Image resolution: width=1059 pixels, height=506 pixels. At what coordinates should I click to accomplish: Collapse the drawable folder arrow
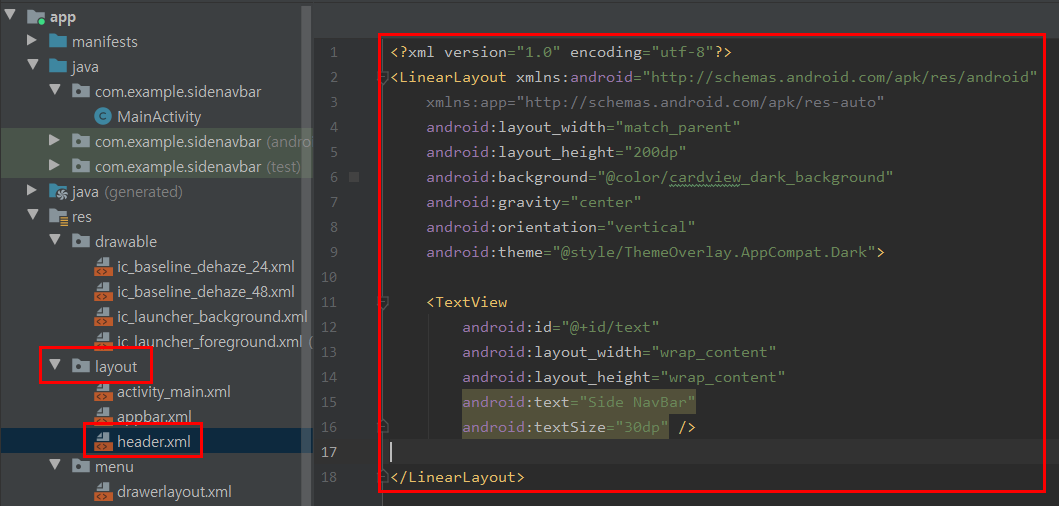[x=55, y=241]
